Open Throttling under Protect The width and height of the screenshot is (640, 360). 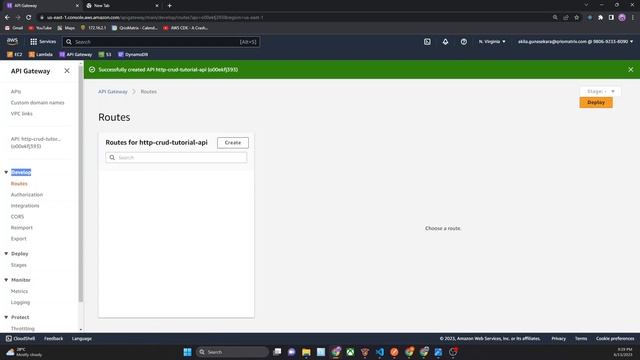23,329
